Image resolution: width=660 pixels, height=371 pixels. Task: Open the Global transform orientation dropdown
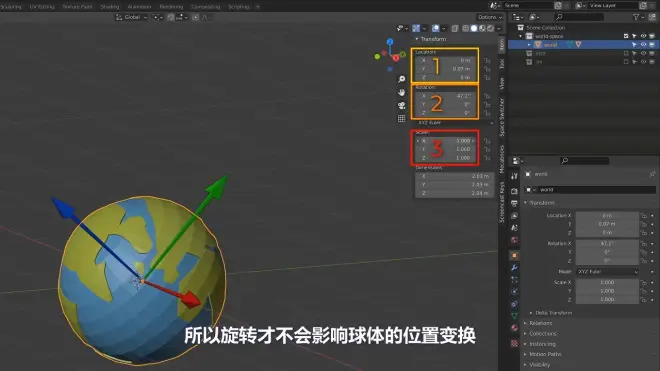click(x=132, y=17)
